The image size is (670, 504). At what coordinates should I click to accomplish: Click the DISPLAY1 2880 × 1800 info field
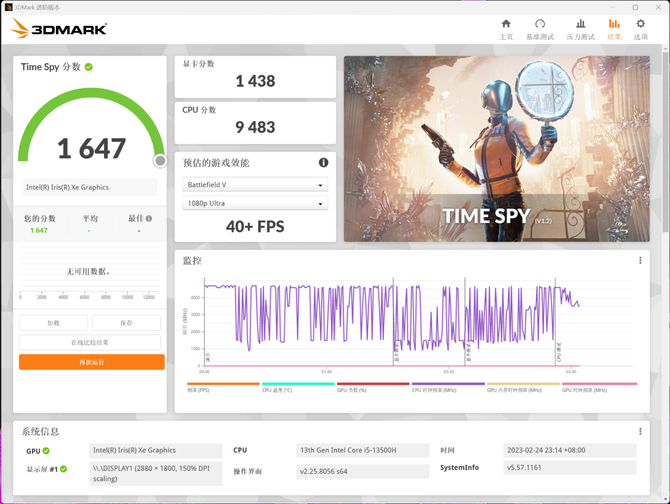tap(156, 473)
